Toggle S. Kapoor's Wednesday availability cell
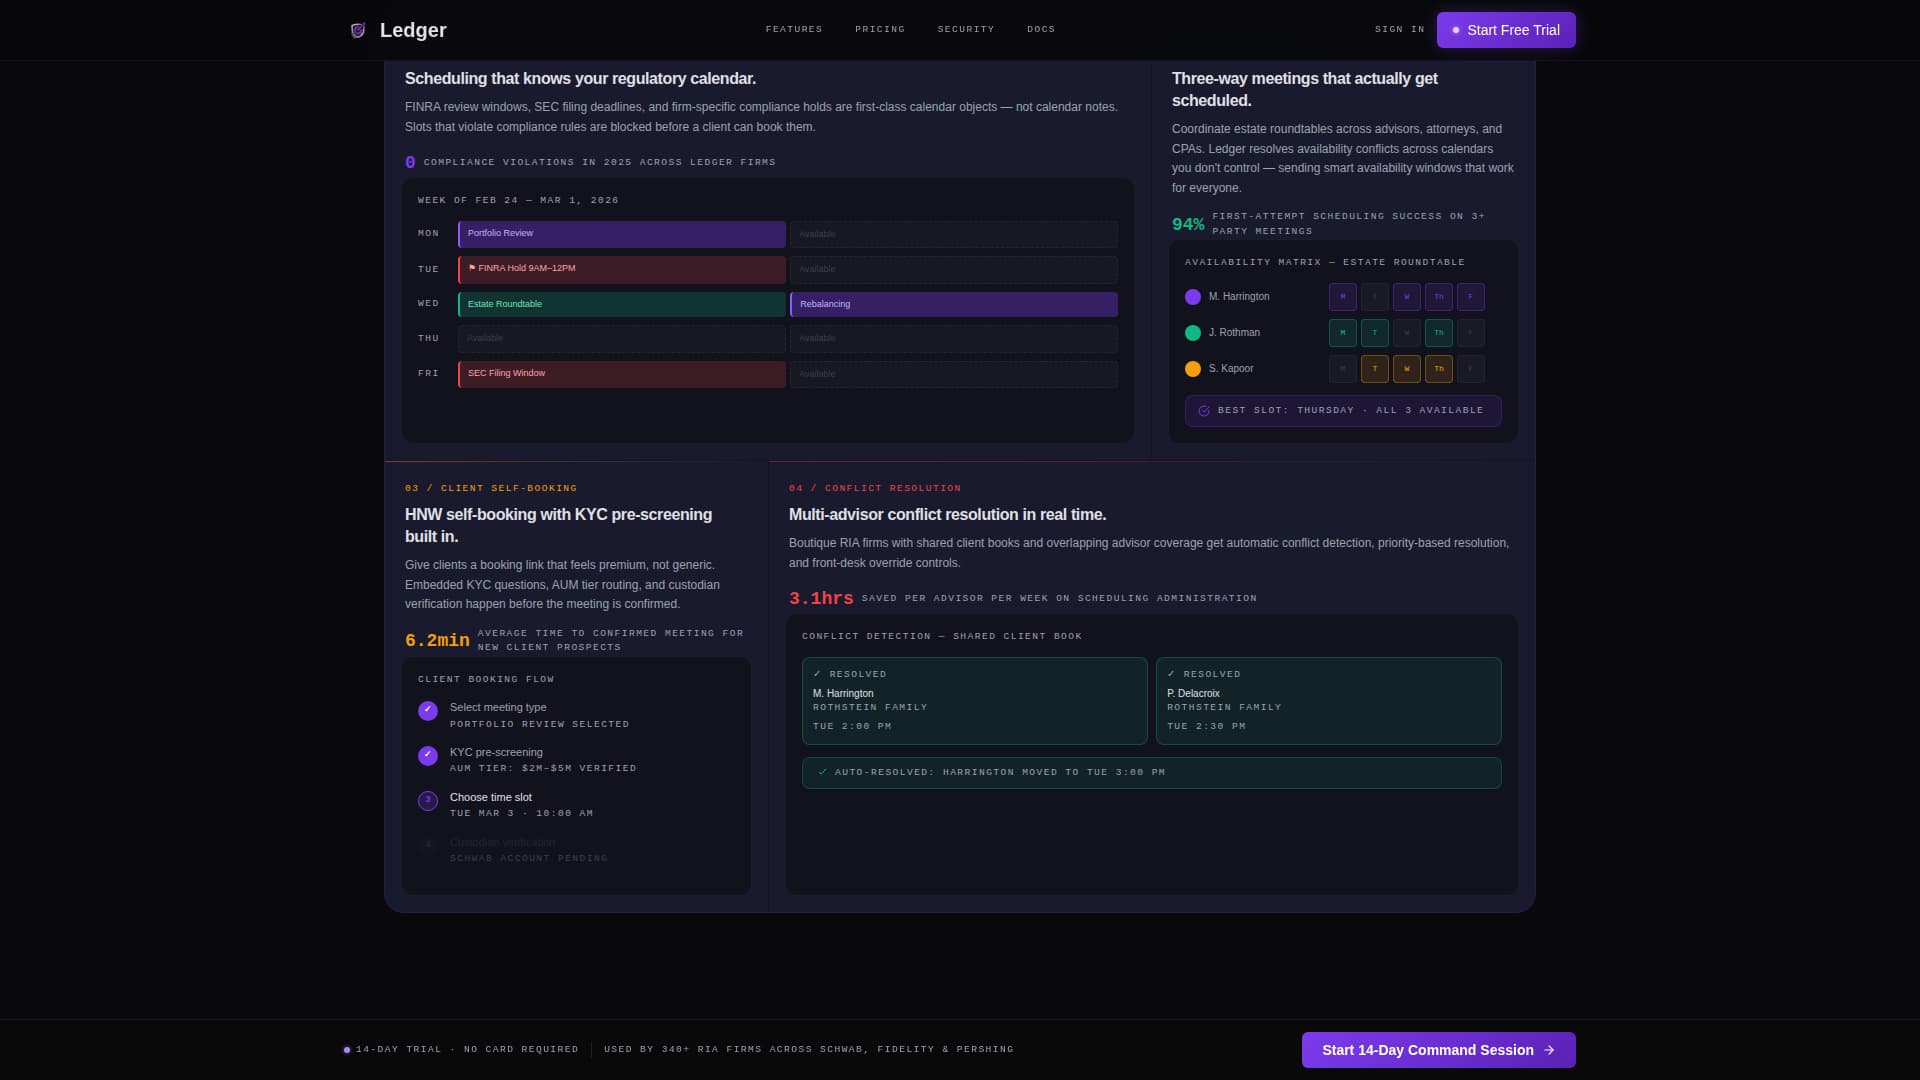1920x1080 pixels. (x=1407, y=369)
